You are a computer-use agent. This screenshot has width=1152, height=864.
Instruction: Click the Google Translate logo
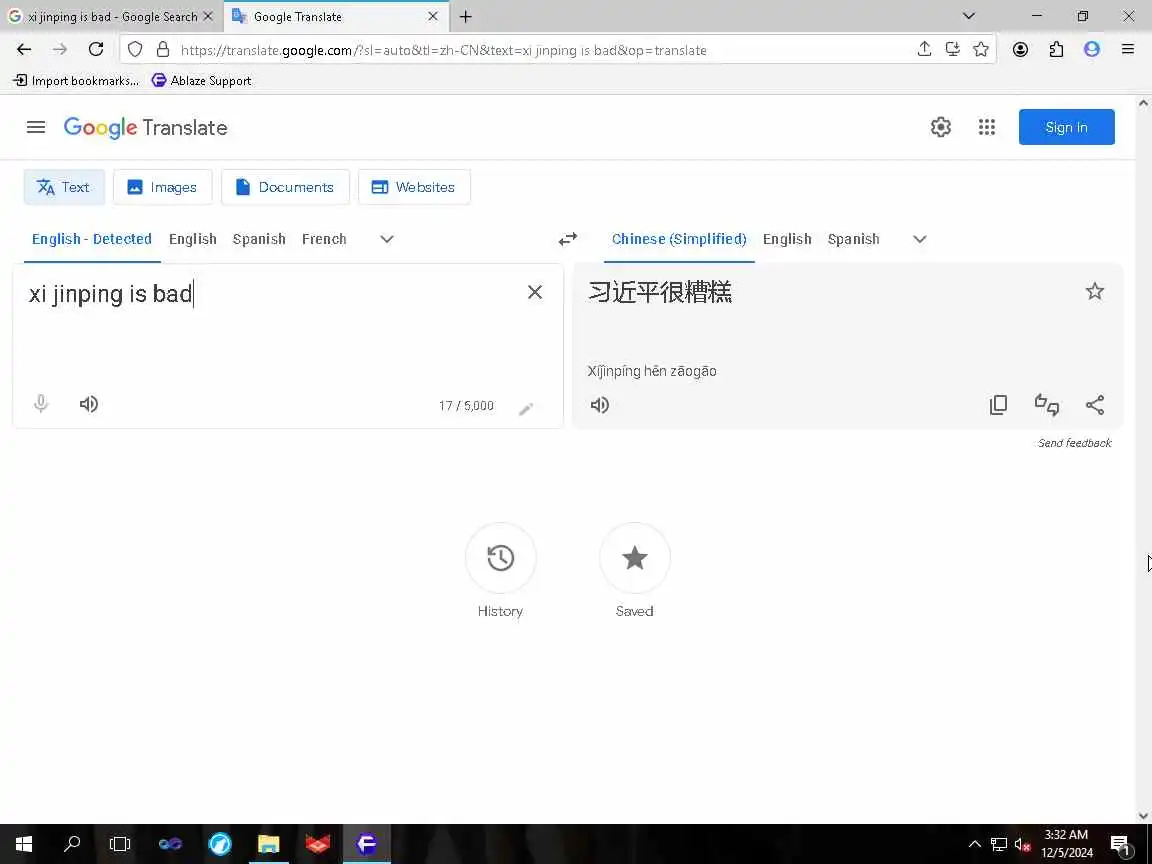[x=145, y=127]
